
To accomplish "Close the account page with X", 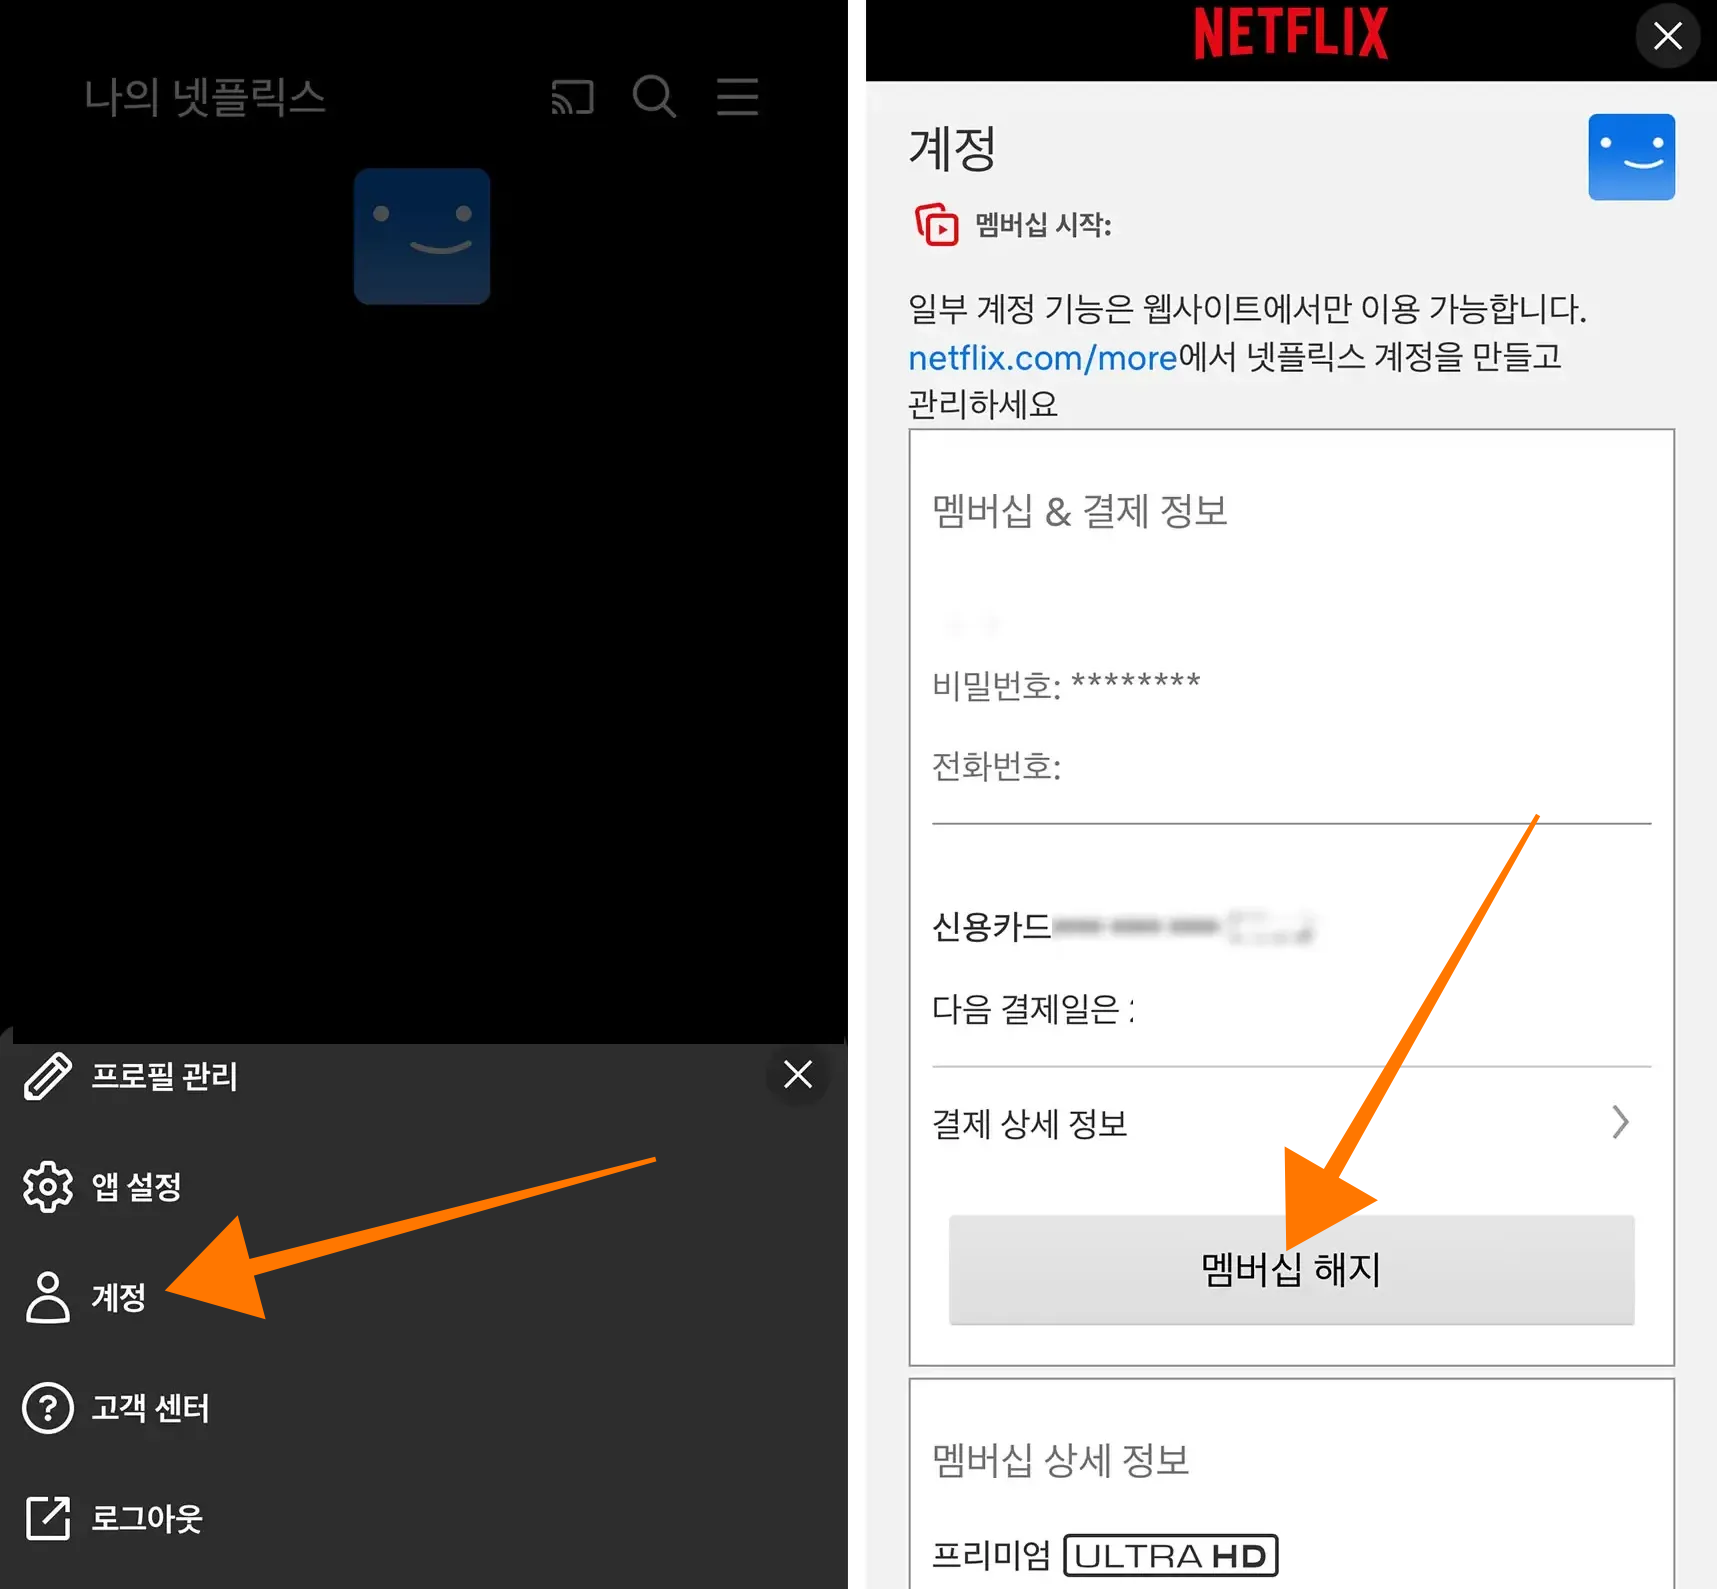I will (1668, 36).
